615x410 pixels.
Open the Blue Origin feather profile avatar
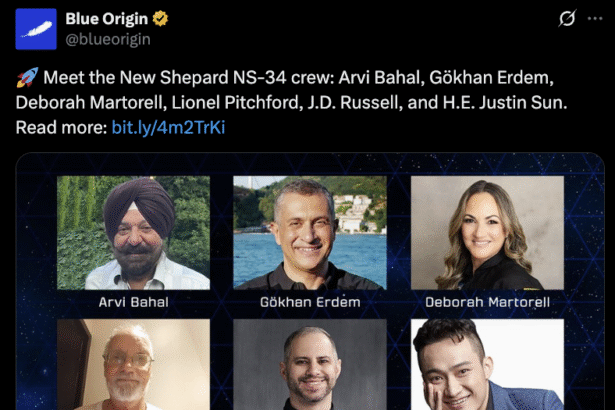point(36,29)
